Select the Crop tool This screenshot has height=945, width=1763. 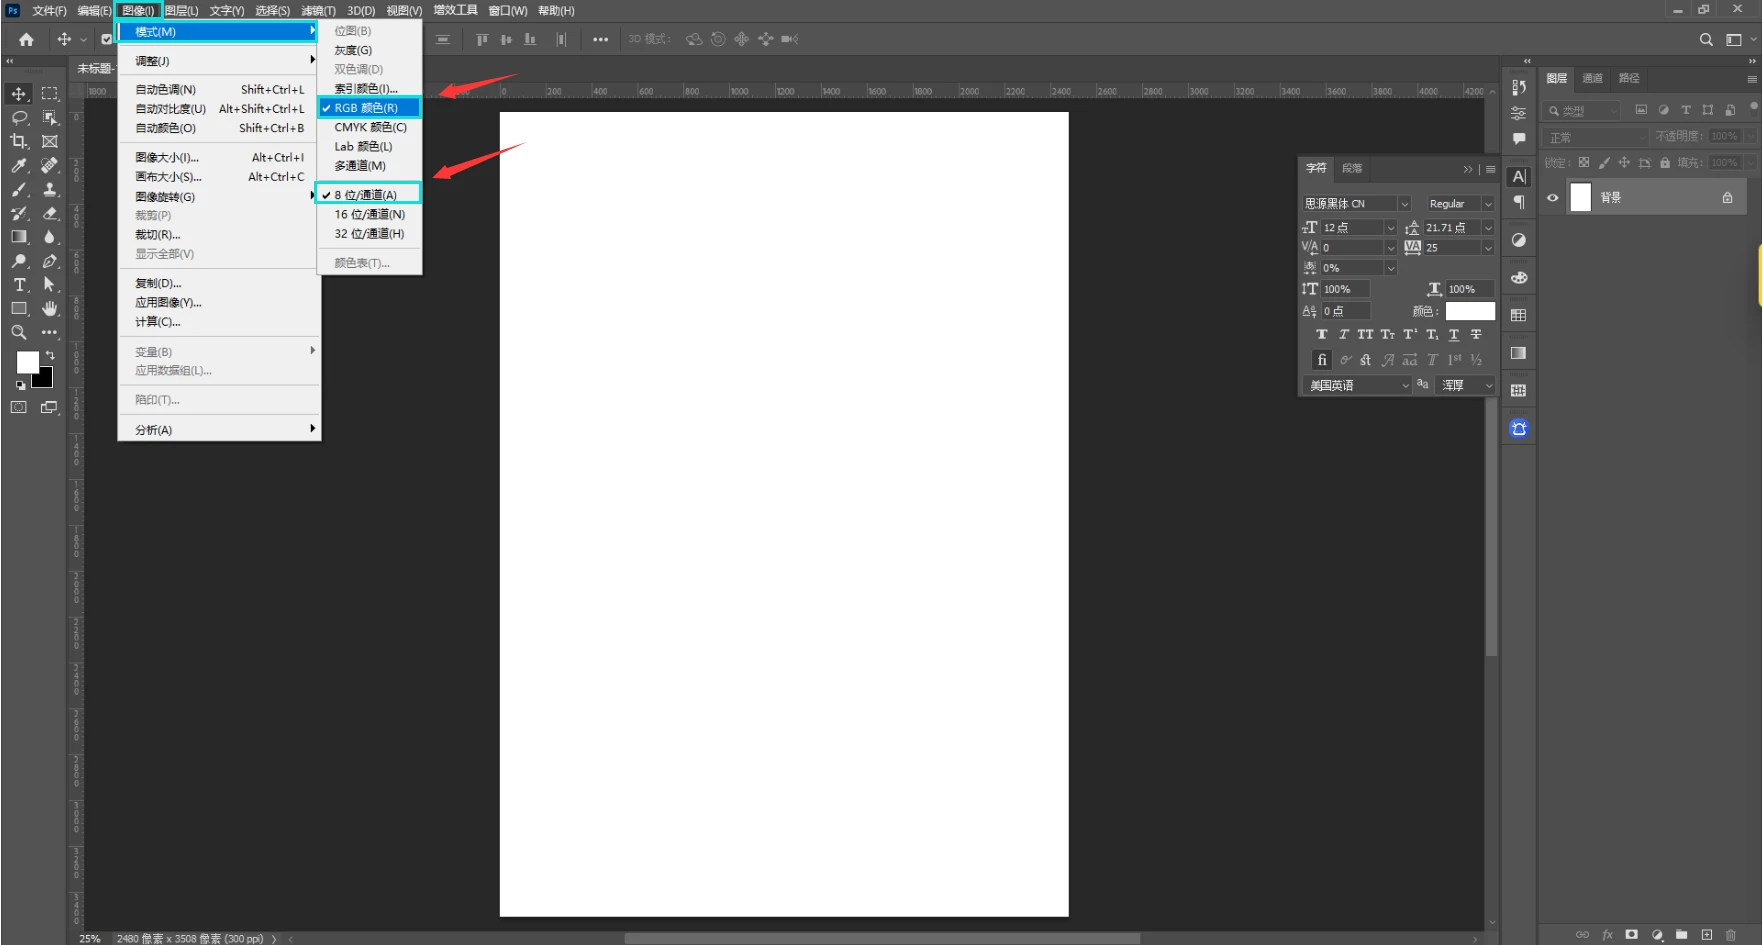click(x=19, y=142)
